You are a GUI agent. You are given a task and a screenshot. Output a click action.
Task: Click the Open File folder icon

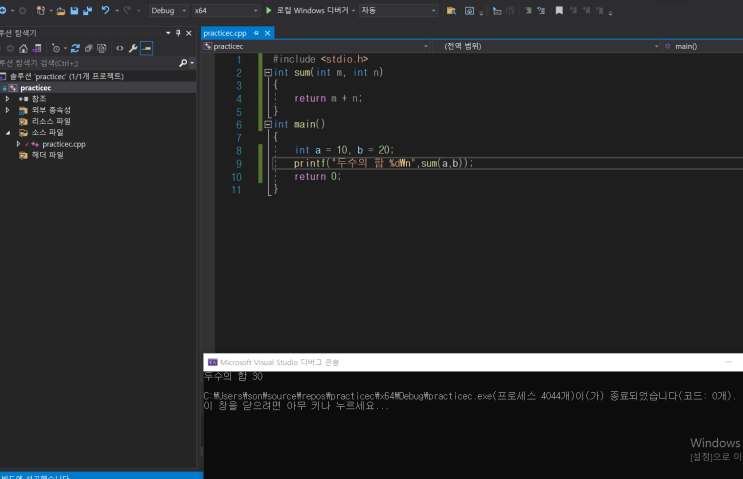61,10
